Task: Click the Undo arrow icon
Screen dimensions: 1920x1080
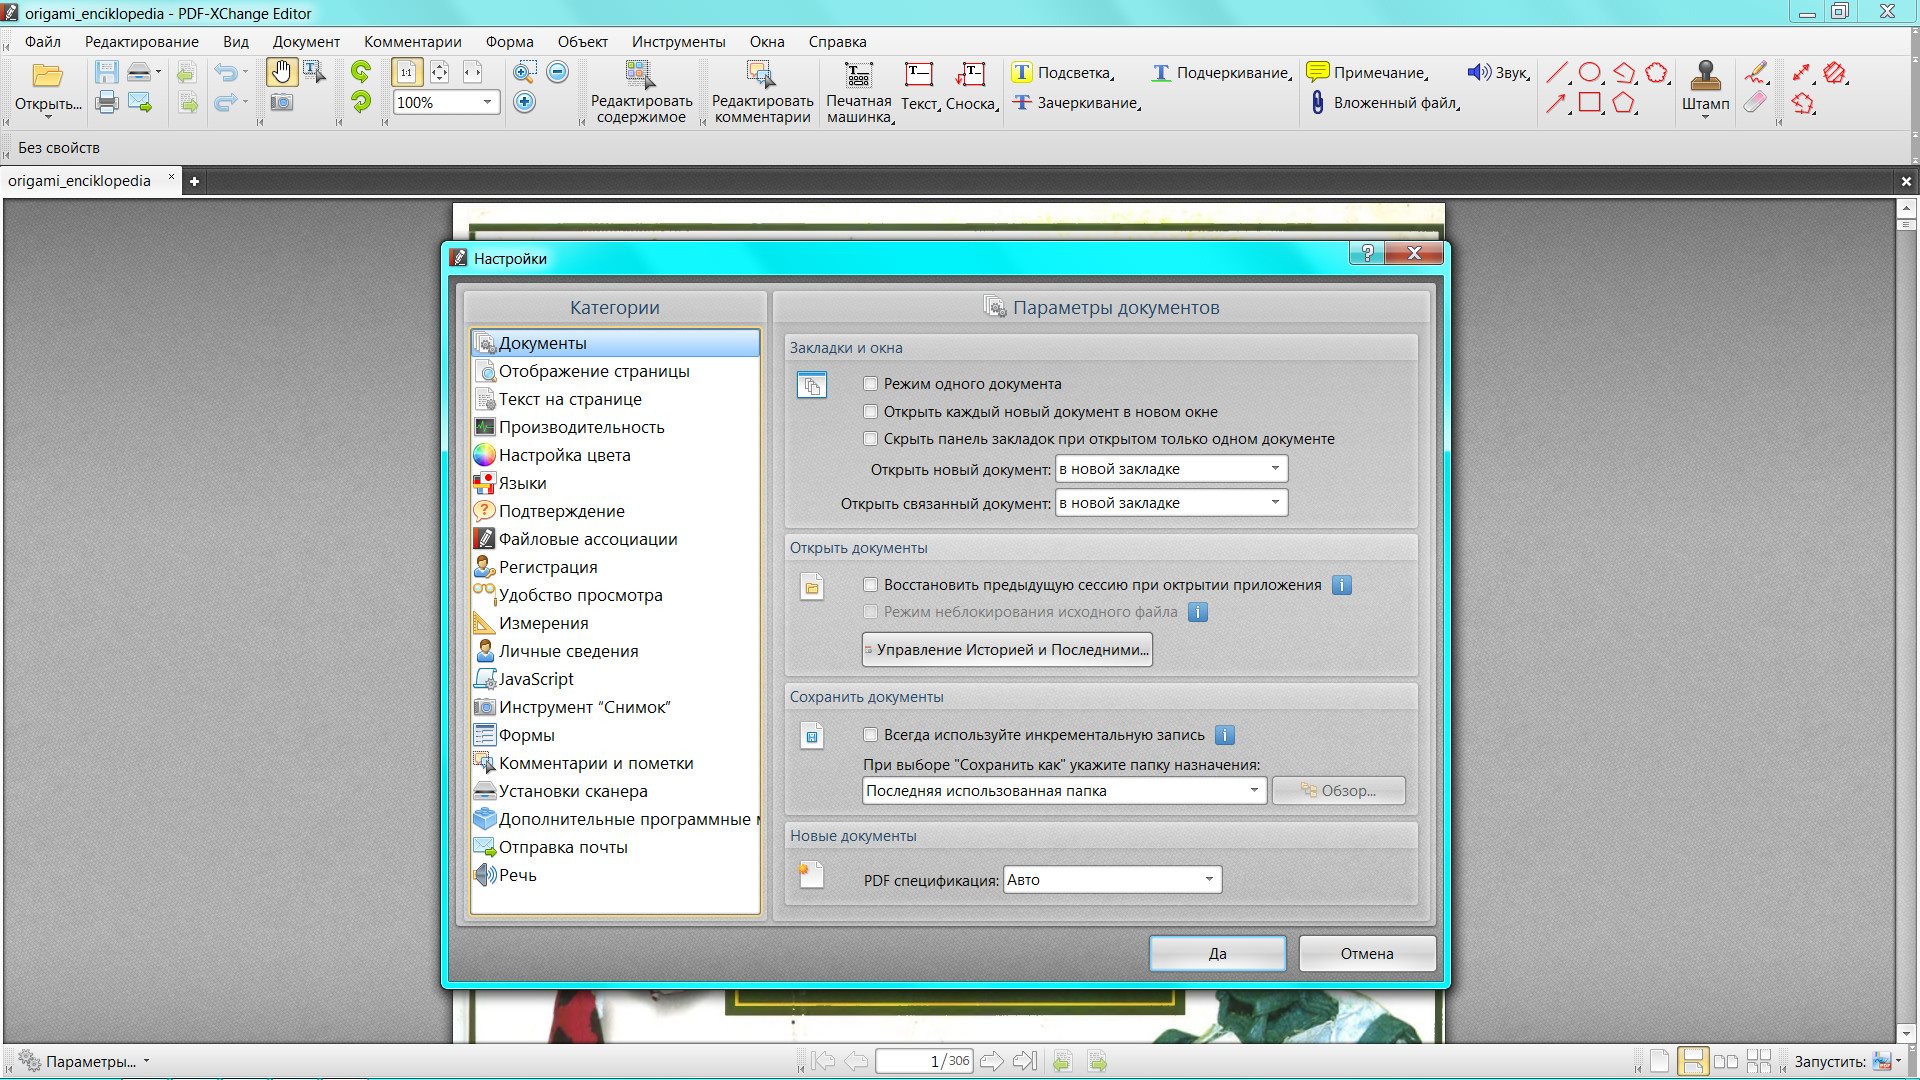Action: [227, 72]
